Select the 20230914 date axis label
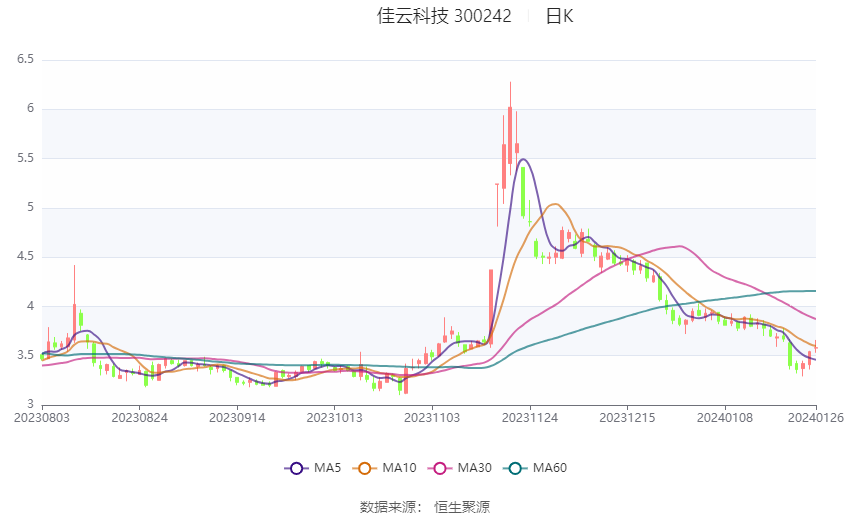 point(237,418)
